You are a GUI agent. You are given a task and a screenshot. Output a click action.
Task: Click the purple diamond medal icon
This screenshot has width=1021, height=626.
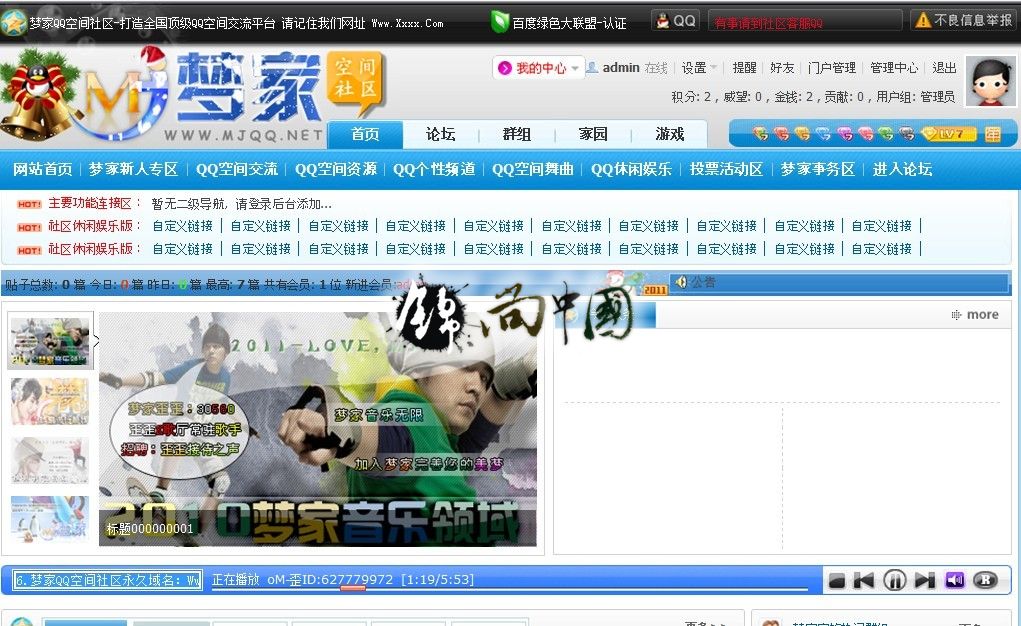point(845,134)
